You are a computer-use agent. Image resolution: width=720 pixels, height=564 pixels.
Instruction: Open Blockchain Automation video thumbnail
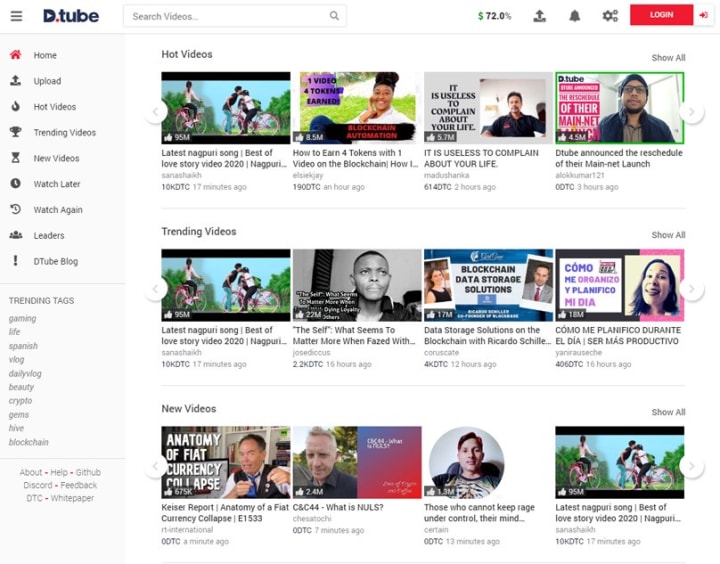pos(357,108)
